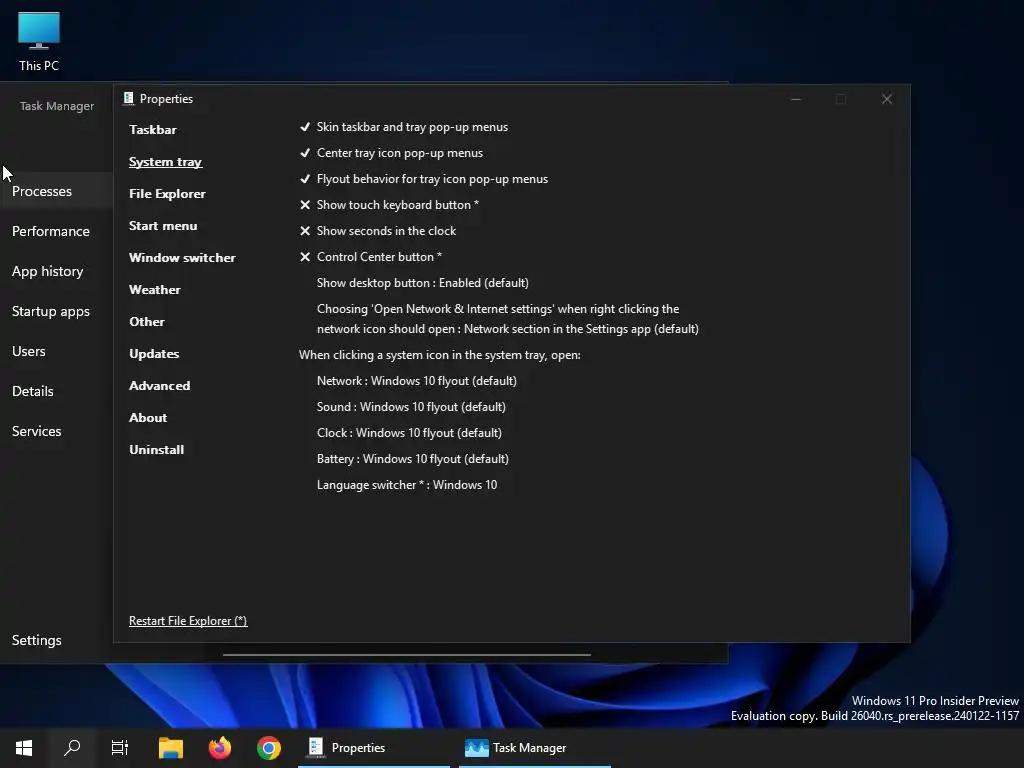This screenshot has width=1024, height=768.
Task: Open the Start menu settings section
Action: (163, 226)
